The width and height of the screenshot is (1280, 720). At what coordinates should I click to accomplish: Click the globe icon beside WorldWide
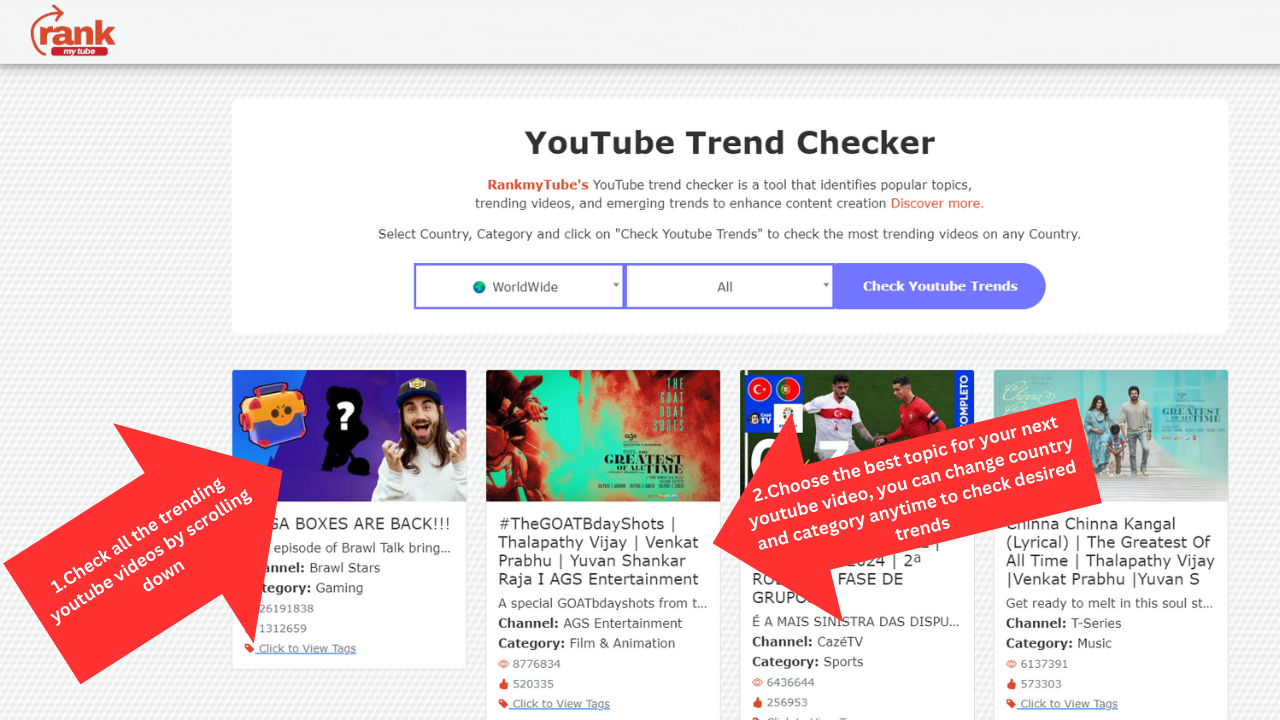coord(479,287)
